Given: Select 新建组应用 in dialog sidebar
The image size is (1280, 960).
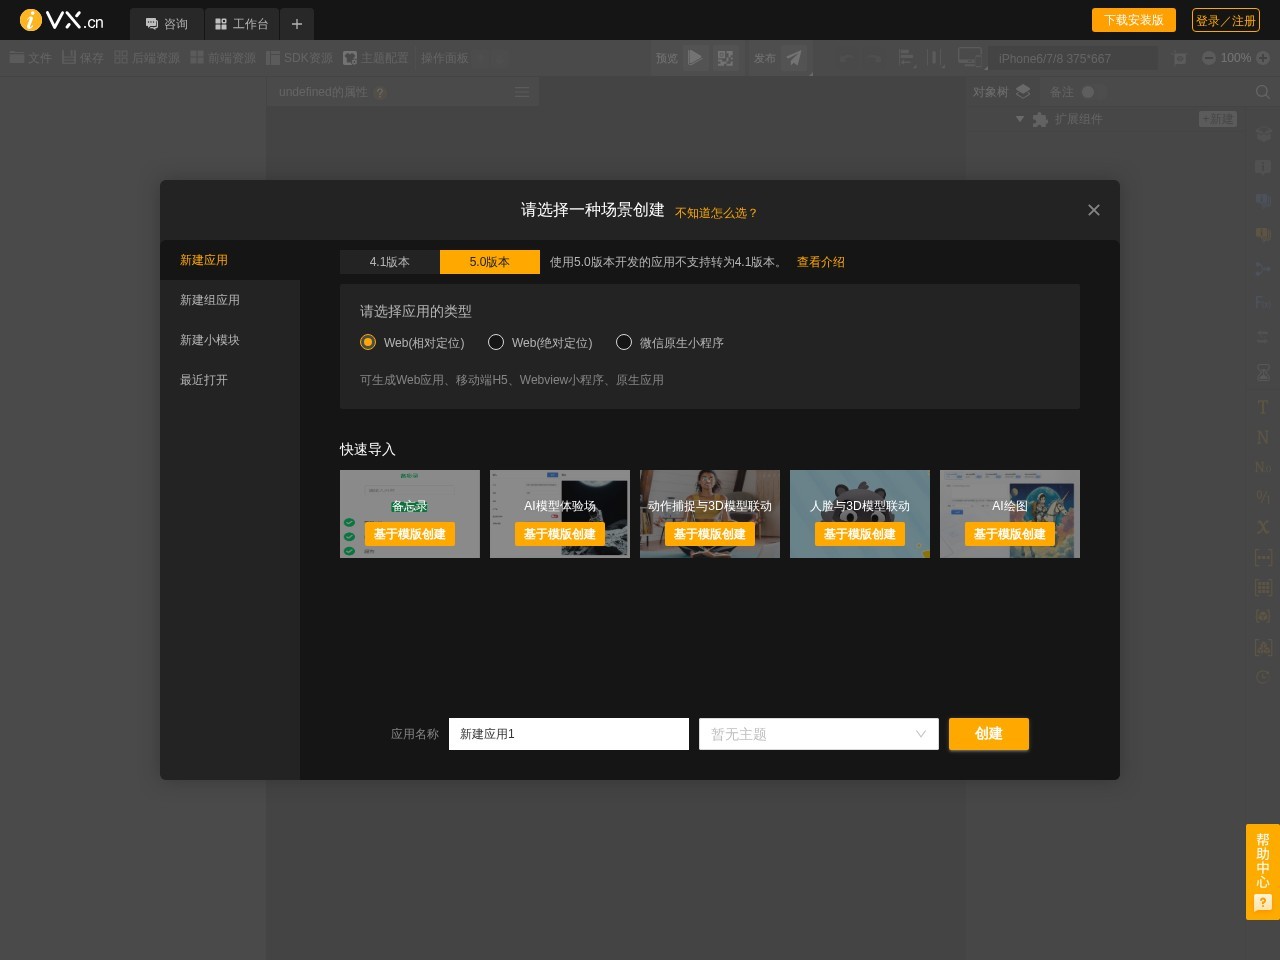Looking at the screenshot, I should (x=230, y=300).
